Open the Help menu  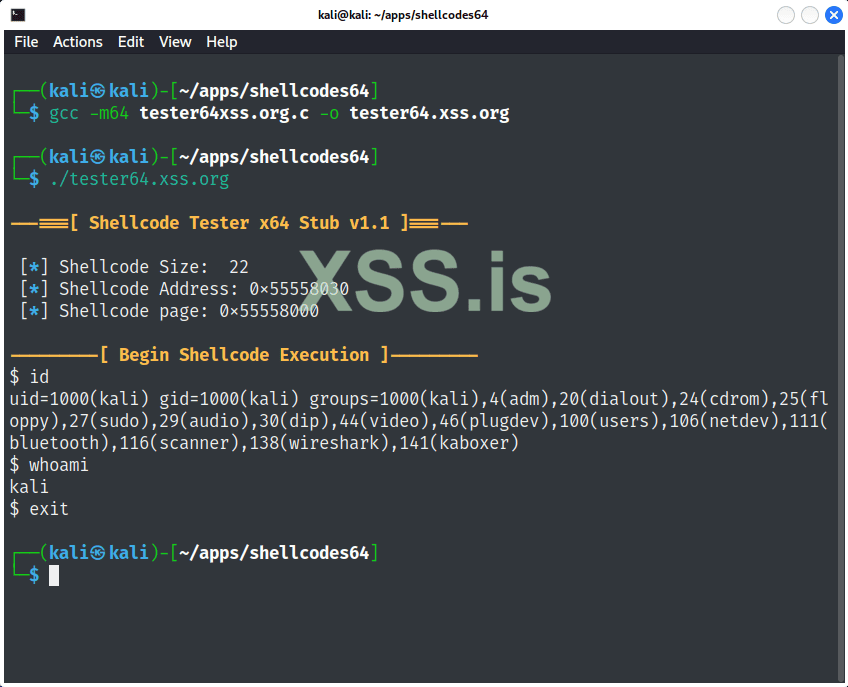point(222,41)
